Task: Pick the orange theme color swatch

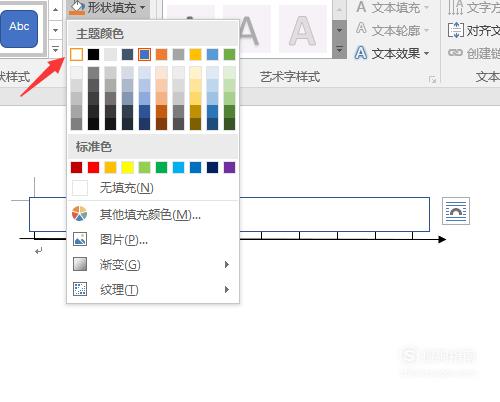Action: (x=161, y=54)
